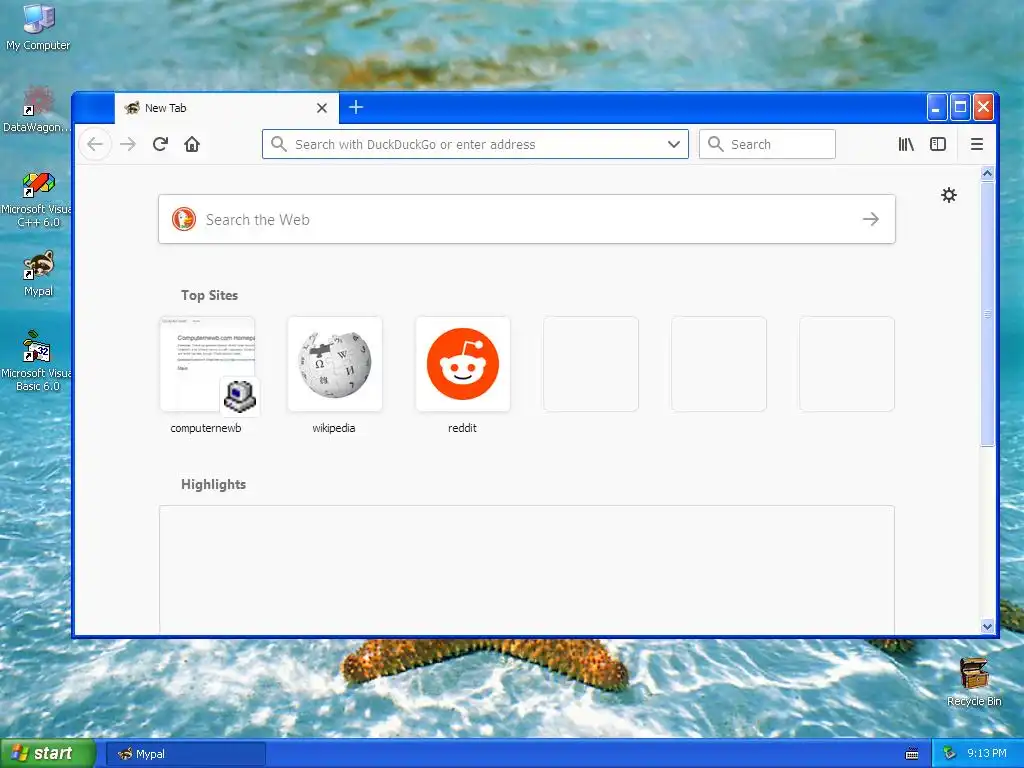Open new tab page settings gear
1024x768 pixels.
click(949, 195)
